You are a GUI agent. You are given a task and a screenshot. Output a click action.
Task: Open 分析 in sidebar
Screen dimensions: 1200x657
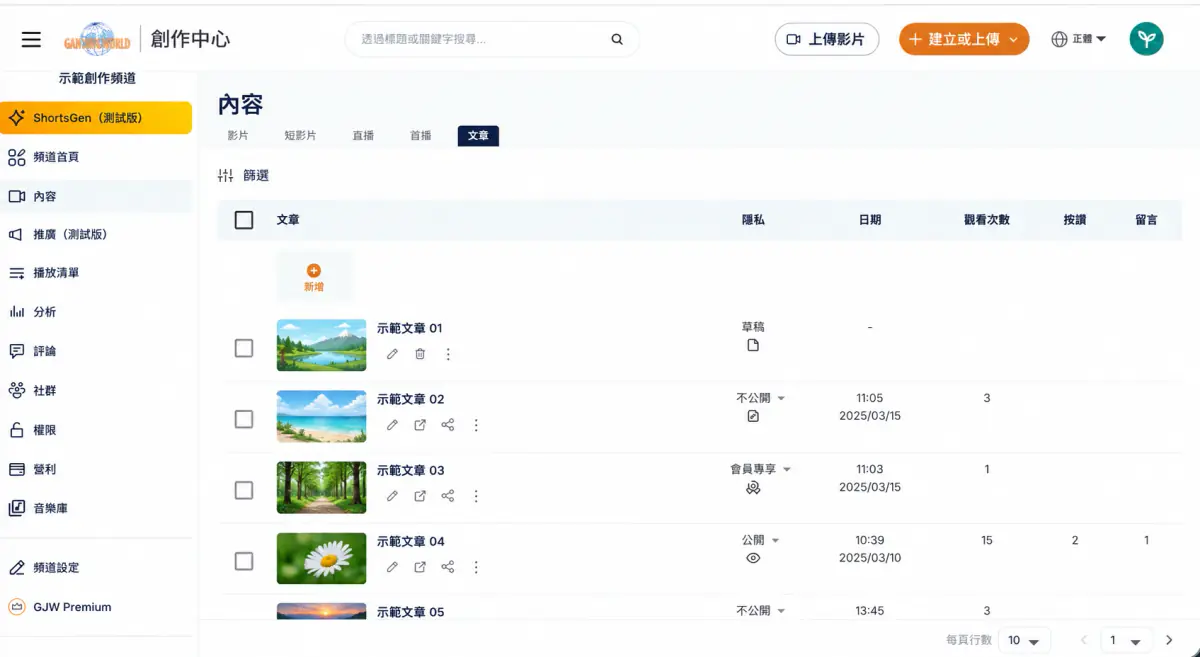[x=96, y=312]
